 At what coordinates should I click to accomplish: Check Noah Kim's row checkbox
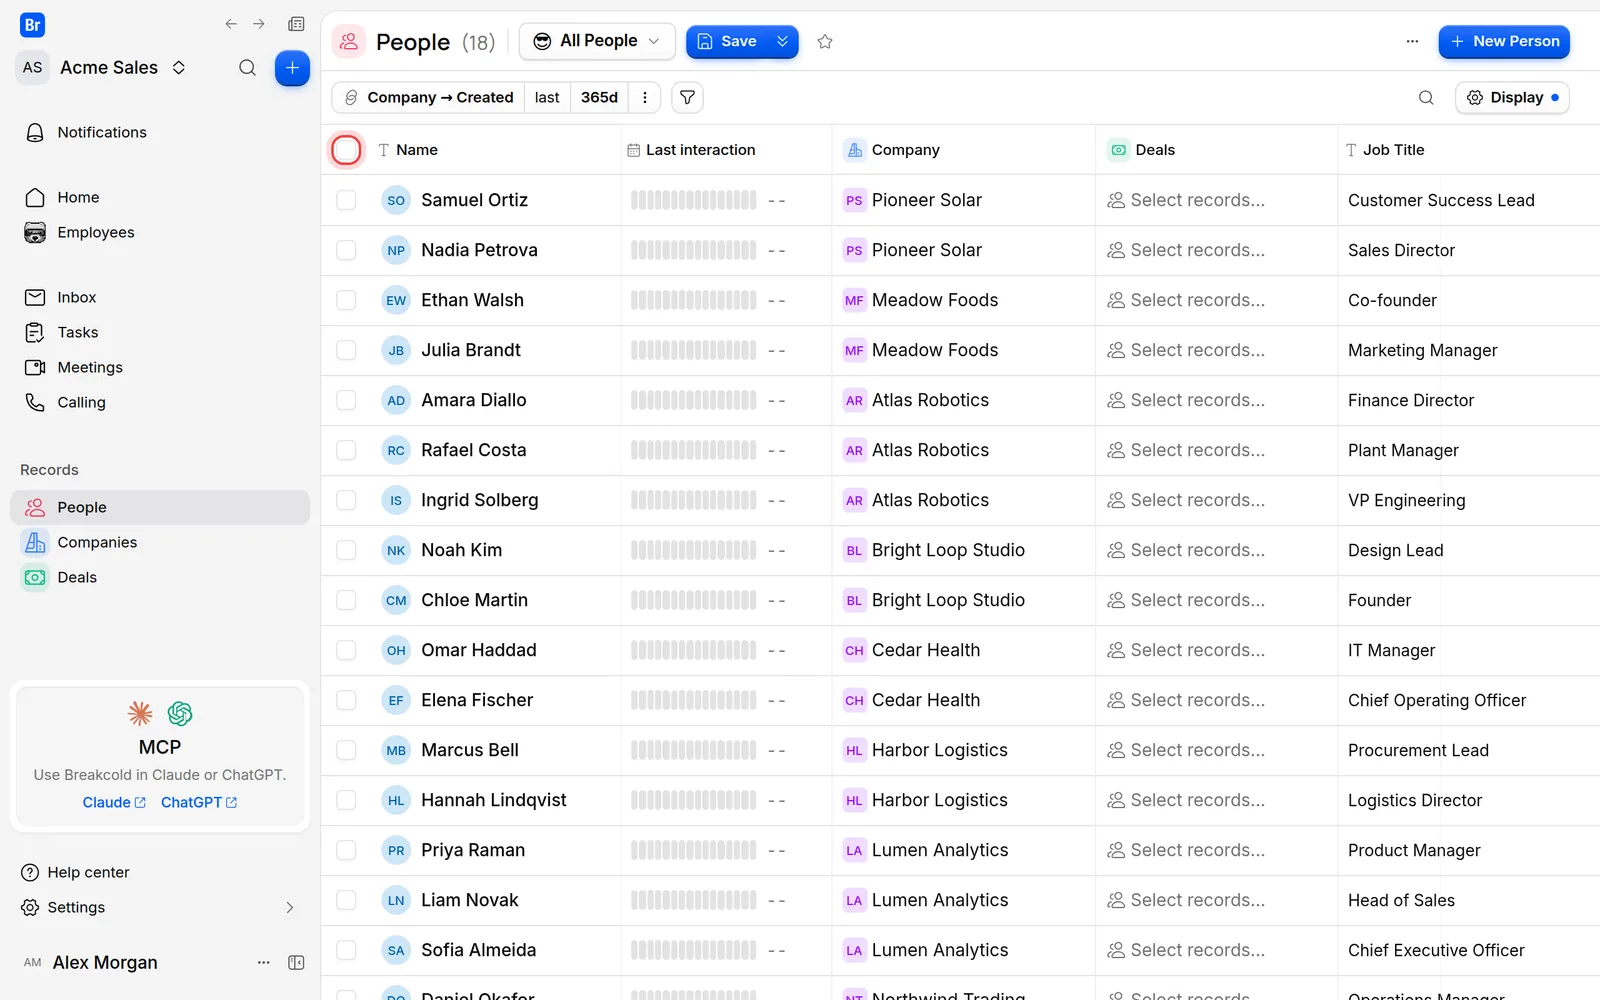tap(346, 550)
